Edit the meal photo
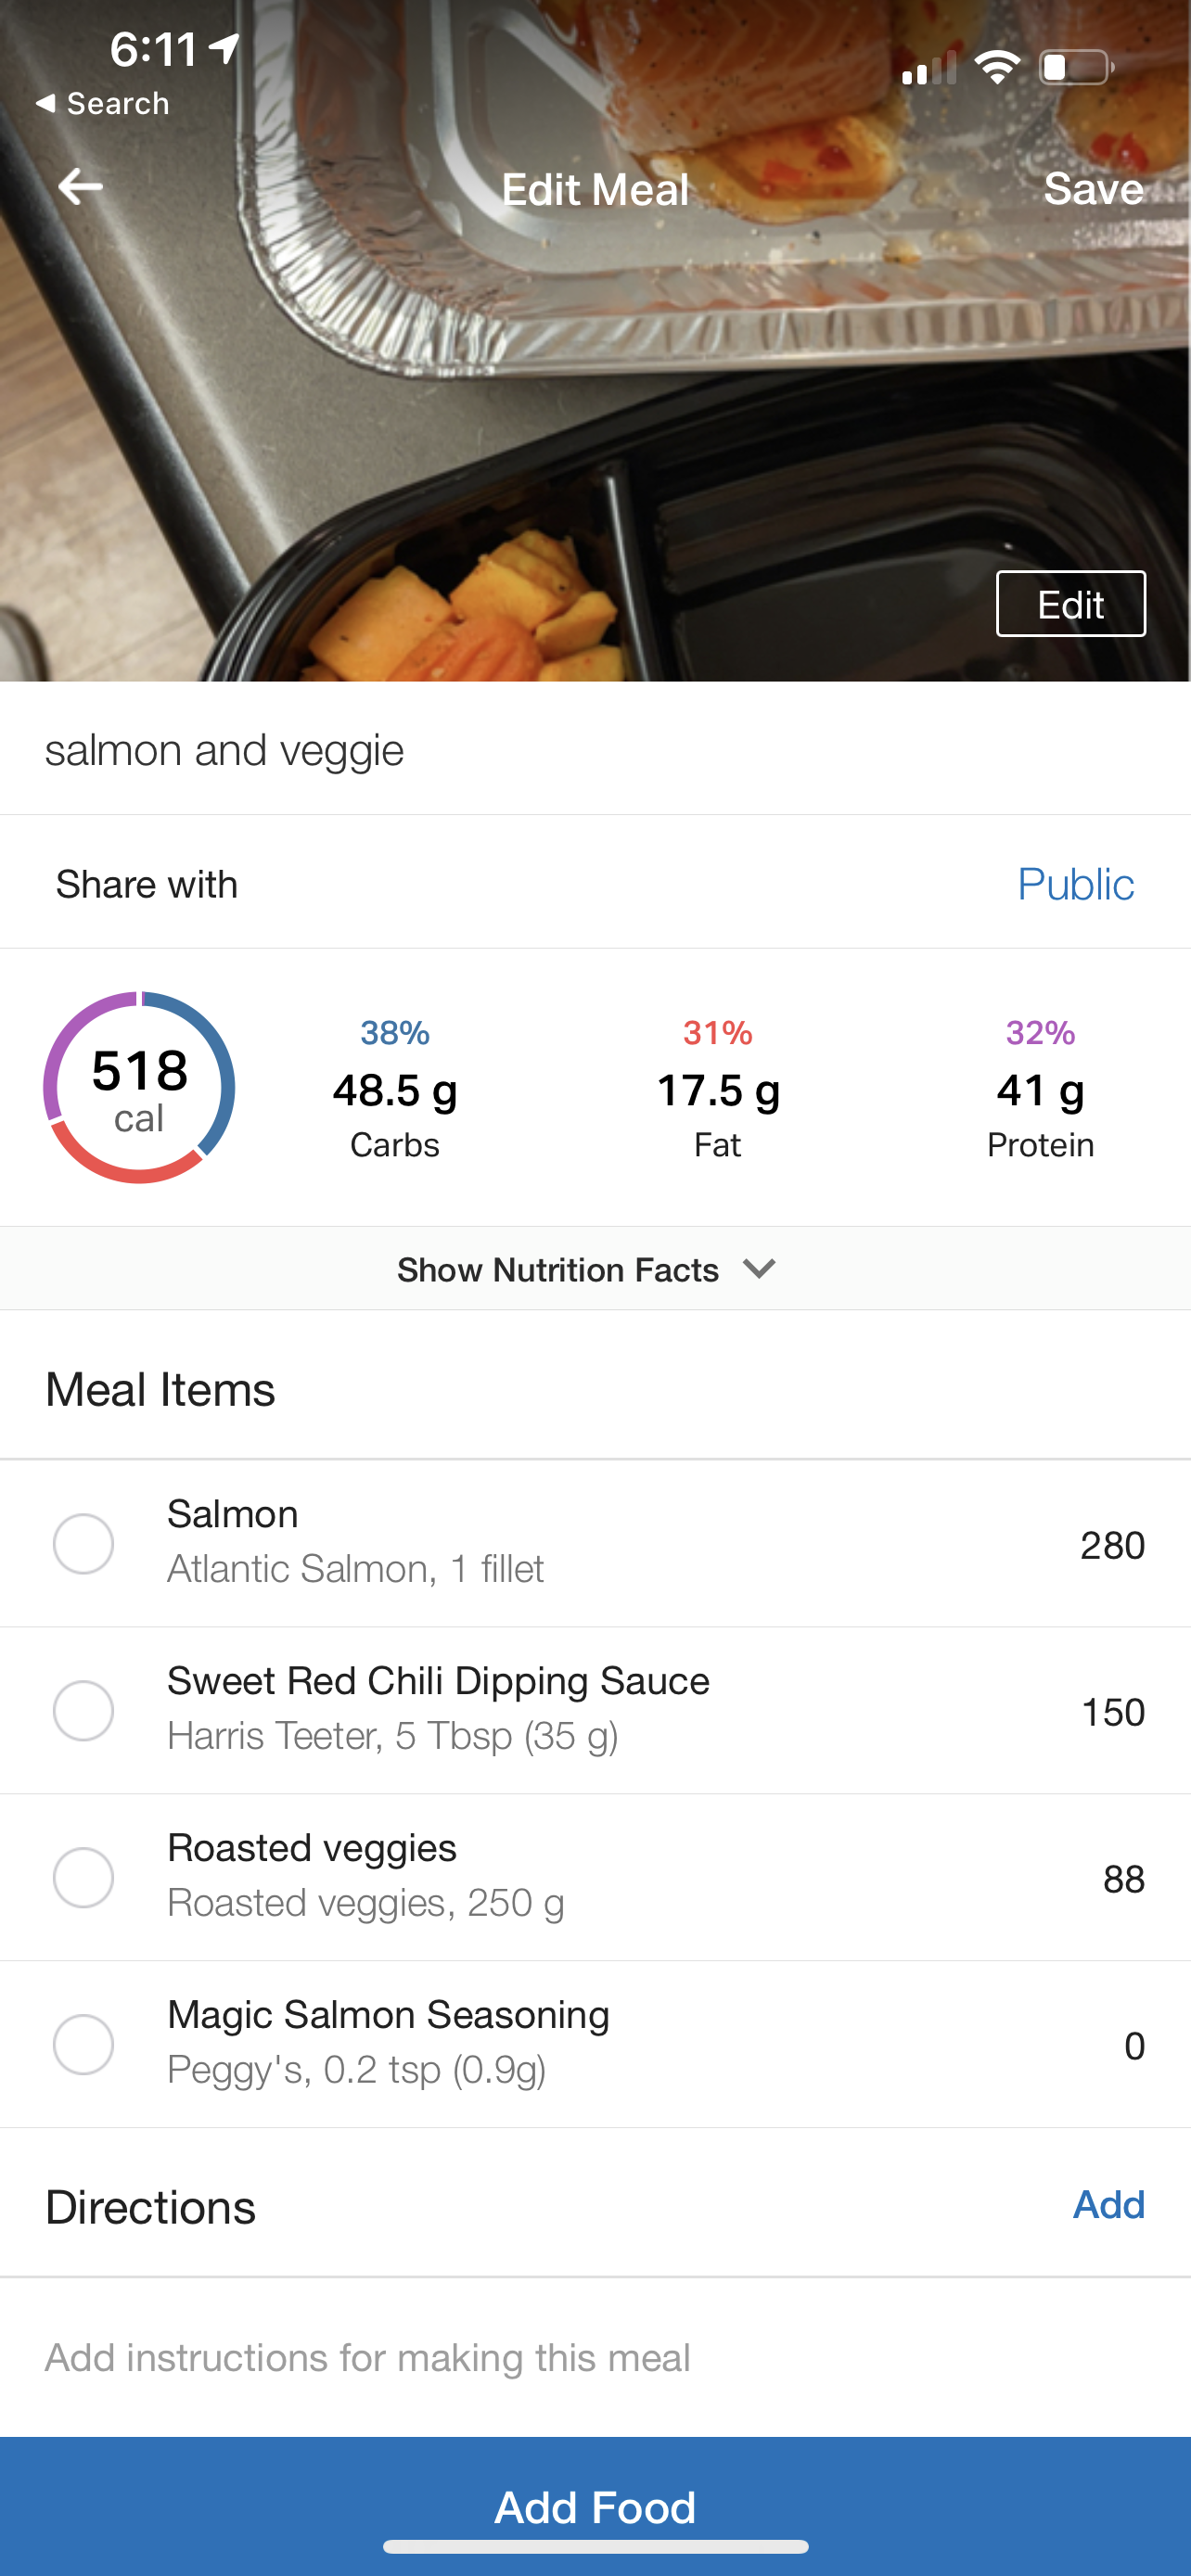1191x2576 pixels. (1070, 604)
